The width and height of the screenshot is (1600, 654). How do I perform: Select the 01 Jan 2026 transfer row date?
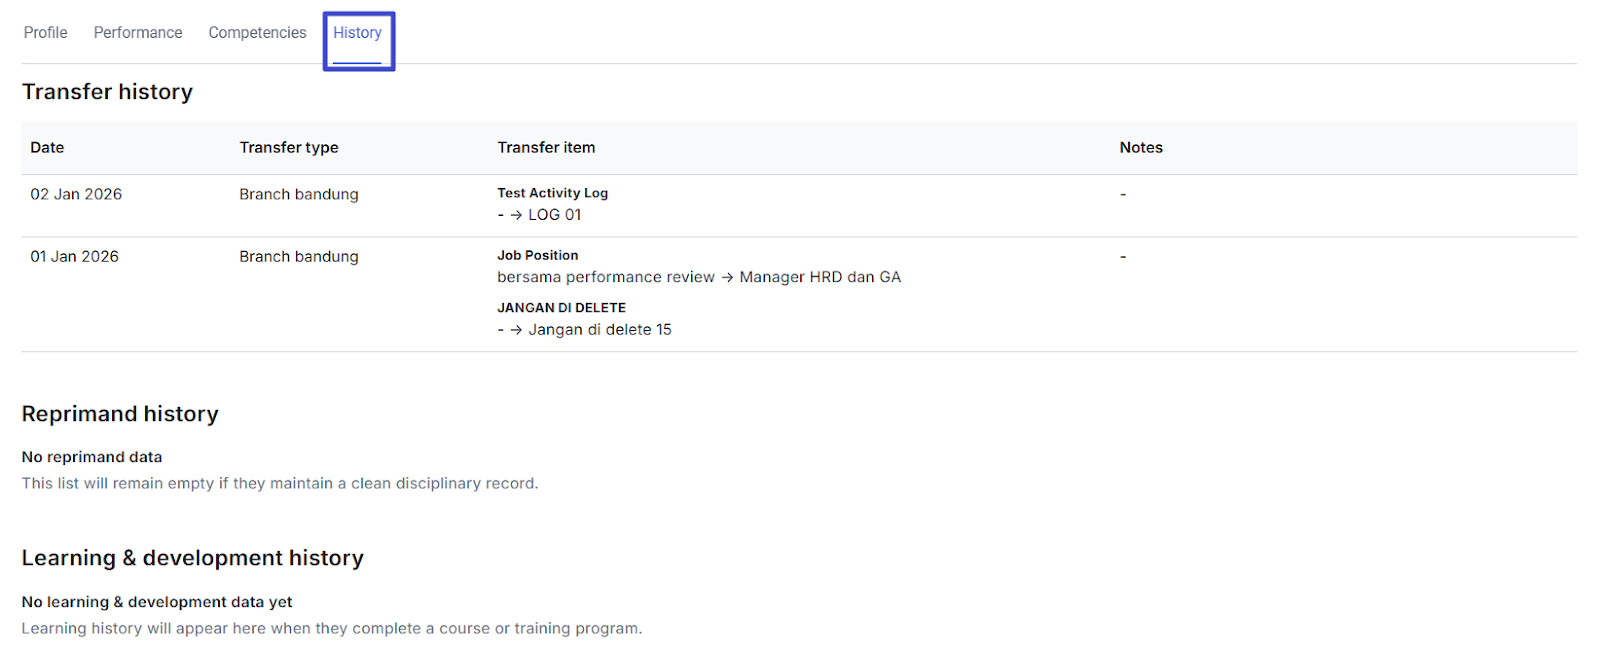74,257
